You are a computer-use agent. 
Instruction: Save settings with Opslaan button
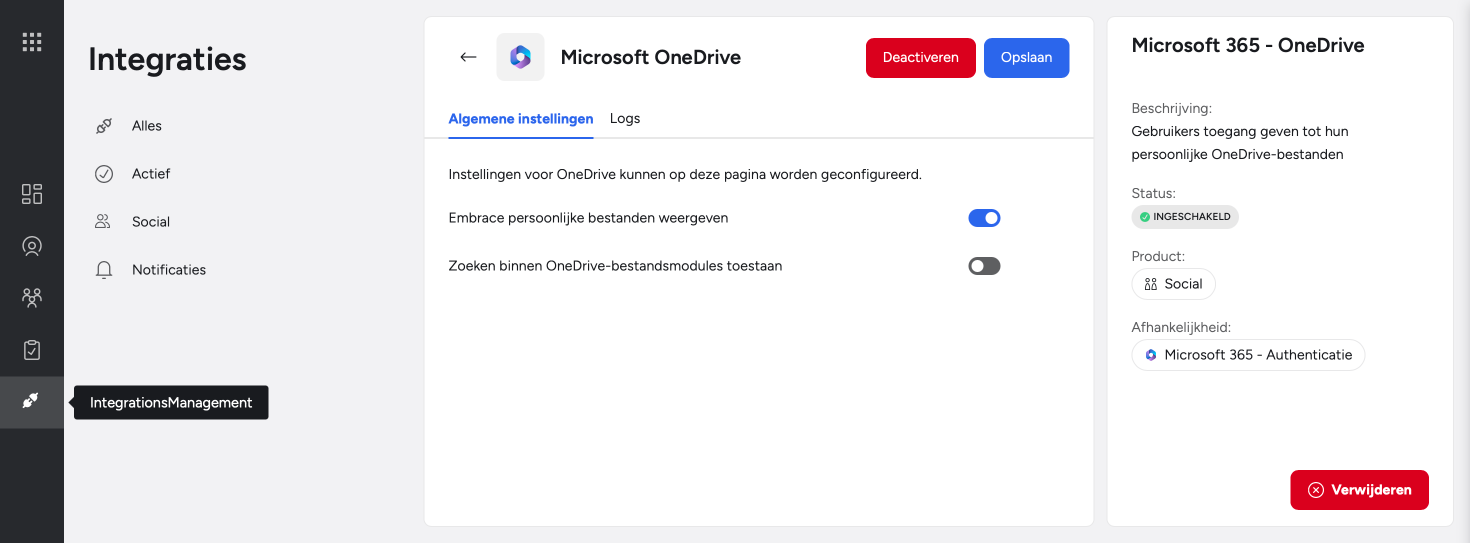pos(1027,58)
